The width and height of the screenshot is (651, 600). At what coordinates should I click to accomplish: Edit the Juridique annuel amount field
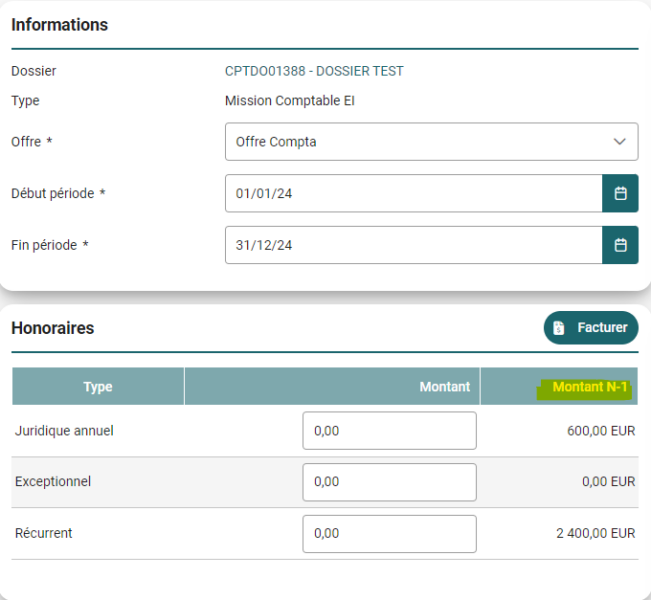[x=389, y=431]
